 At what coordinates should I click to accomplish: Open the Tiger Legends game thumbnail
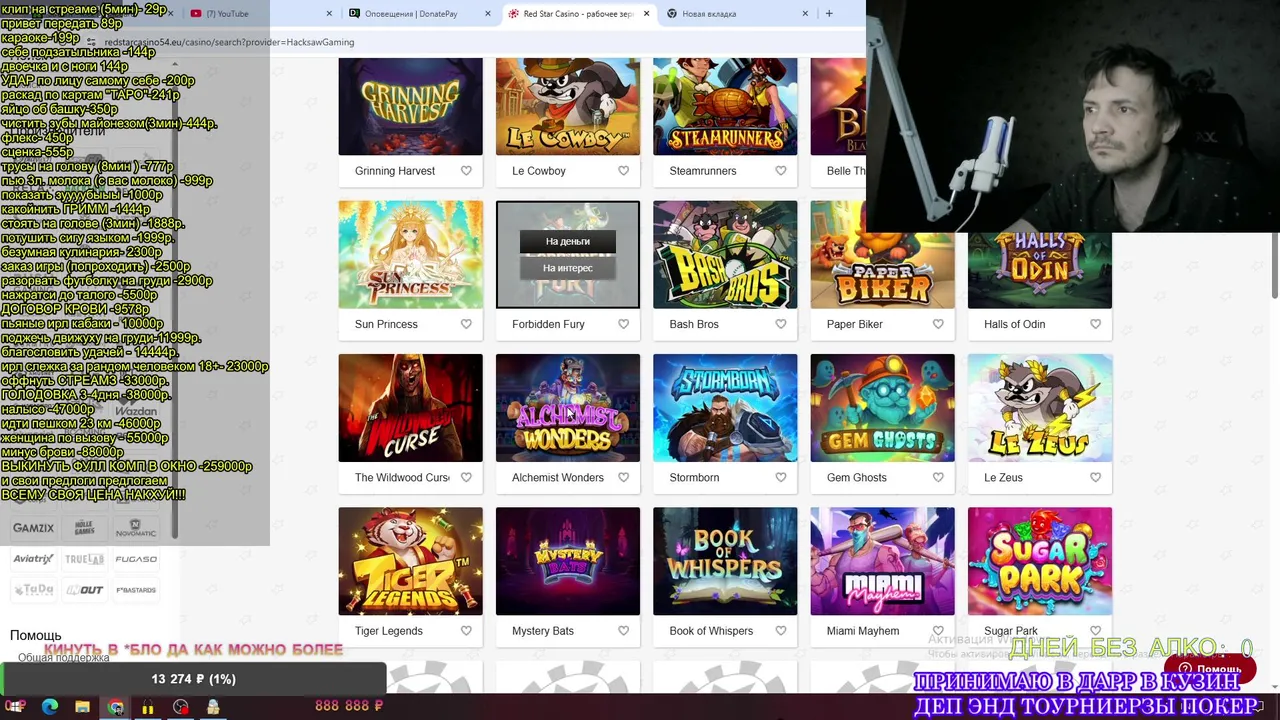click(410, 561)
